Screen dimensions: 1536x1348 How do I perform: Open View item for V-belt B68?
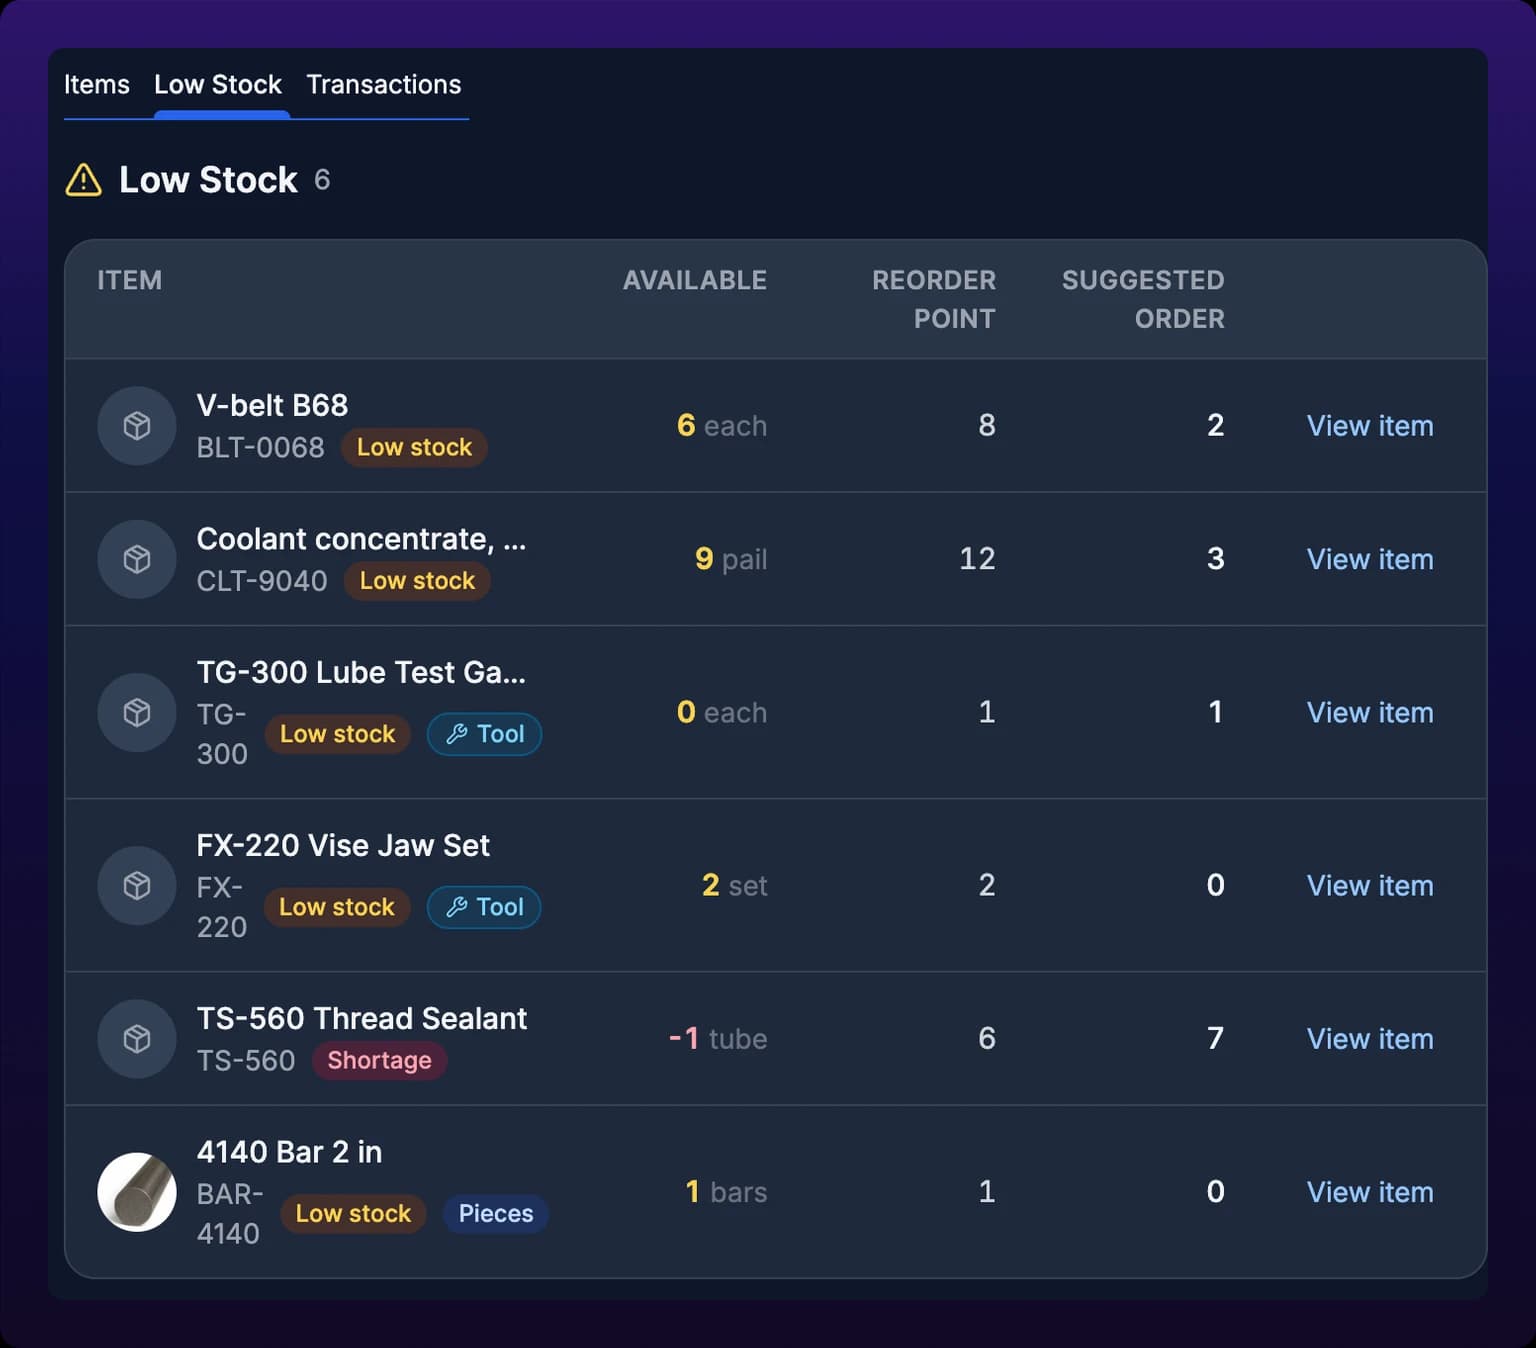click(x=1370, y=426)
